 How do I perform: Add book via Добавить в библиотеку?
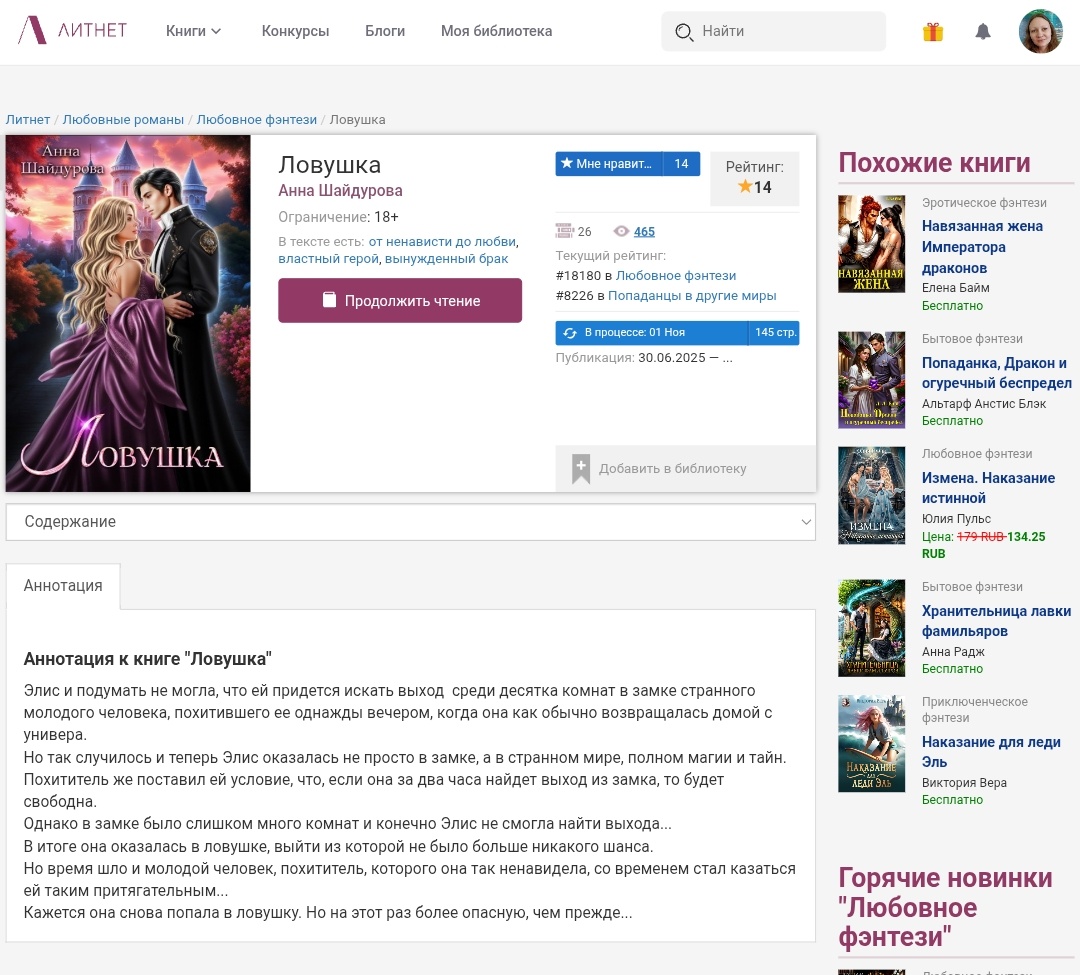685,468
